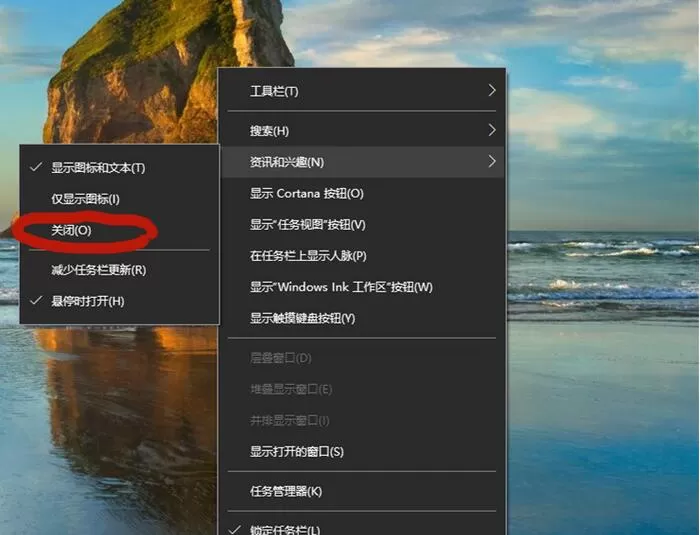Click the disabled 堆叠显示窗口(E) entry
Screen dimensions: 700x535
coord(362,389)
